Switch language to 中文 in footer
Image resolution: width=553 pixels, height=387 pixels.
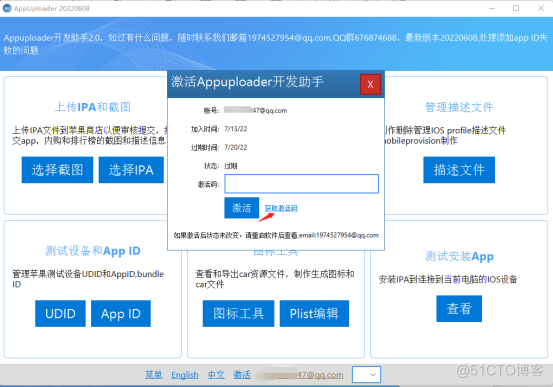[216, 375]
